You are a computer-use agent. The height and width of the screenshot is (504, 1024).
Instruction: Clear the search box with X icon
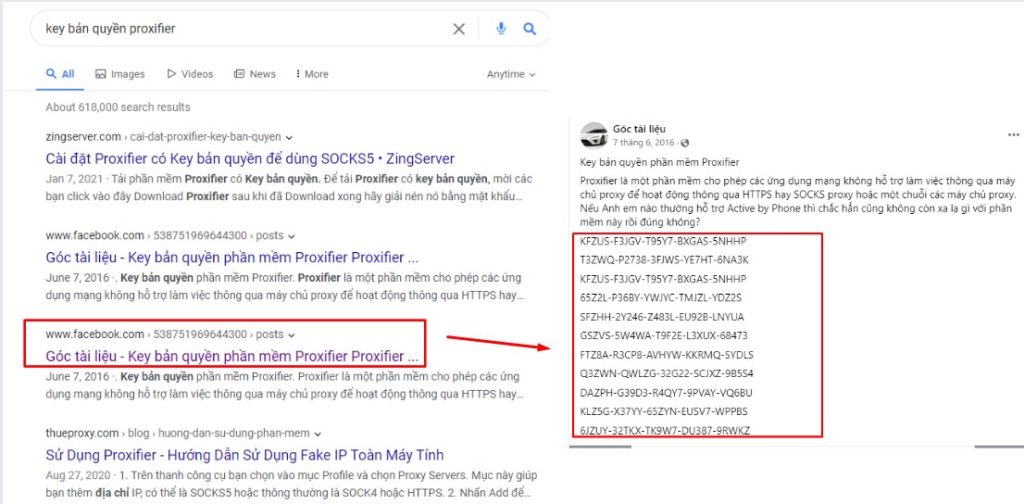click(459, 29)
